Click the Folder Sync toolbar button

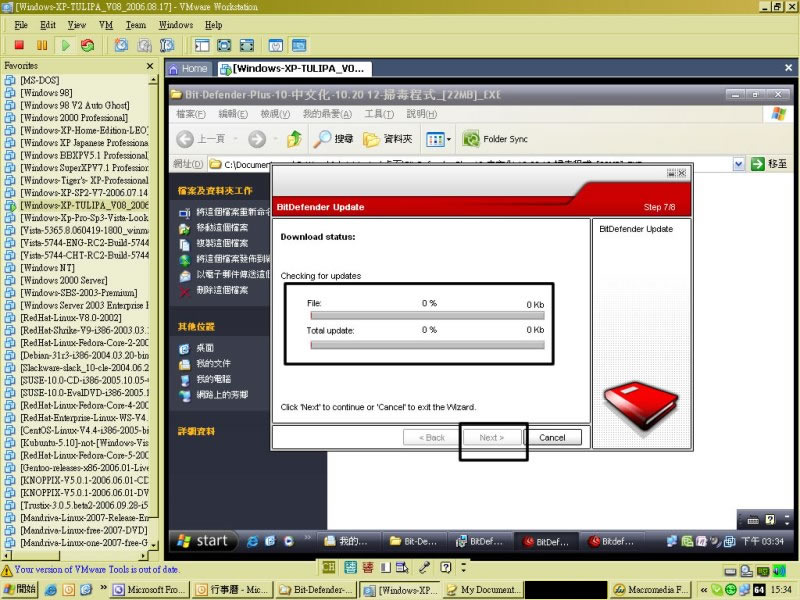point(494,139)
